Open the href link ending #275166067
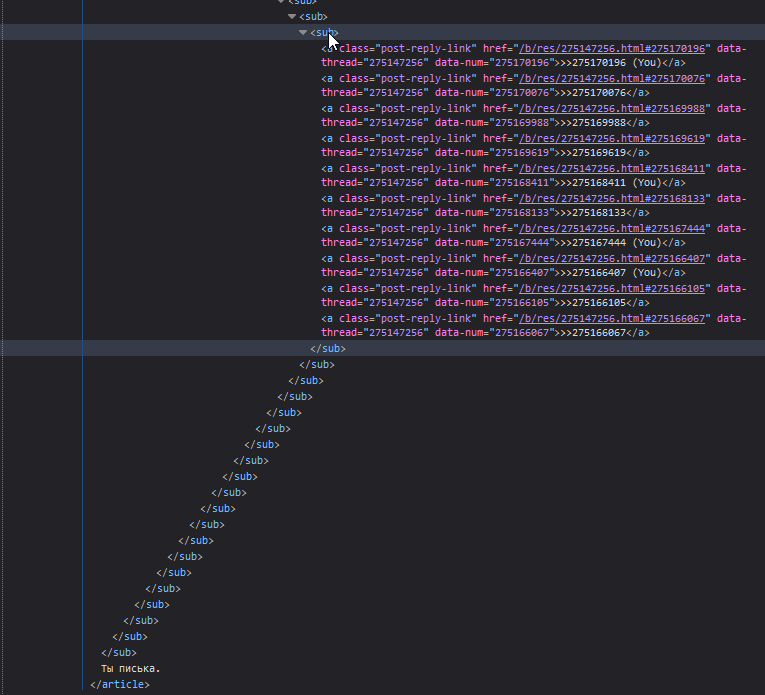Viewport: 765px width, 695px height. pyautogui.click(x=612, y=318)
